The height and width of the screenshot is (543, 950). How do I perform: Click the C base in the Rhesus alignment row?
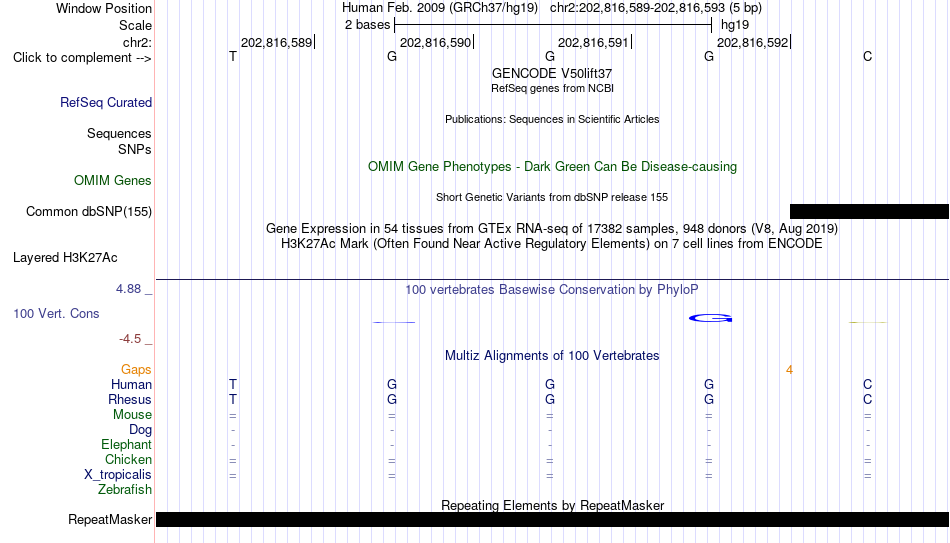click(868, 400)
